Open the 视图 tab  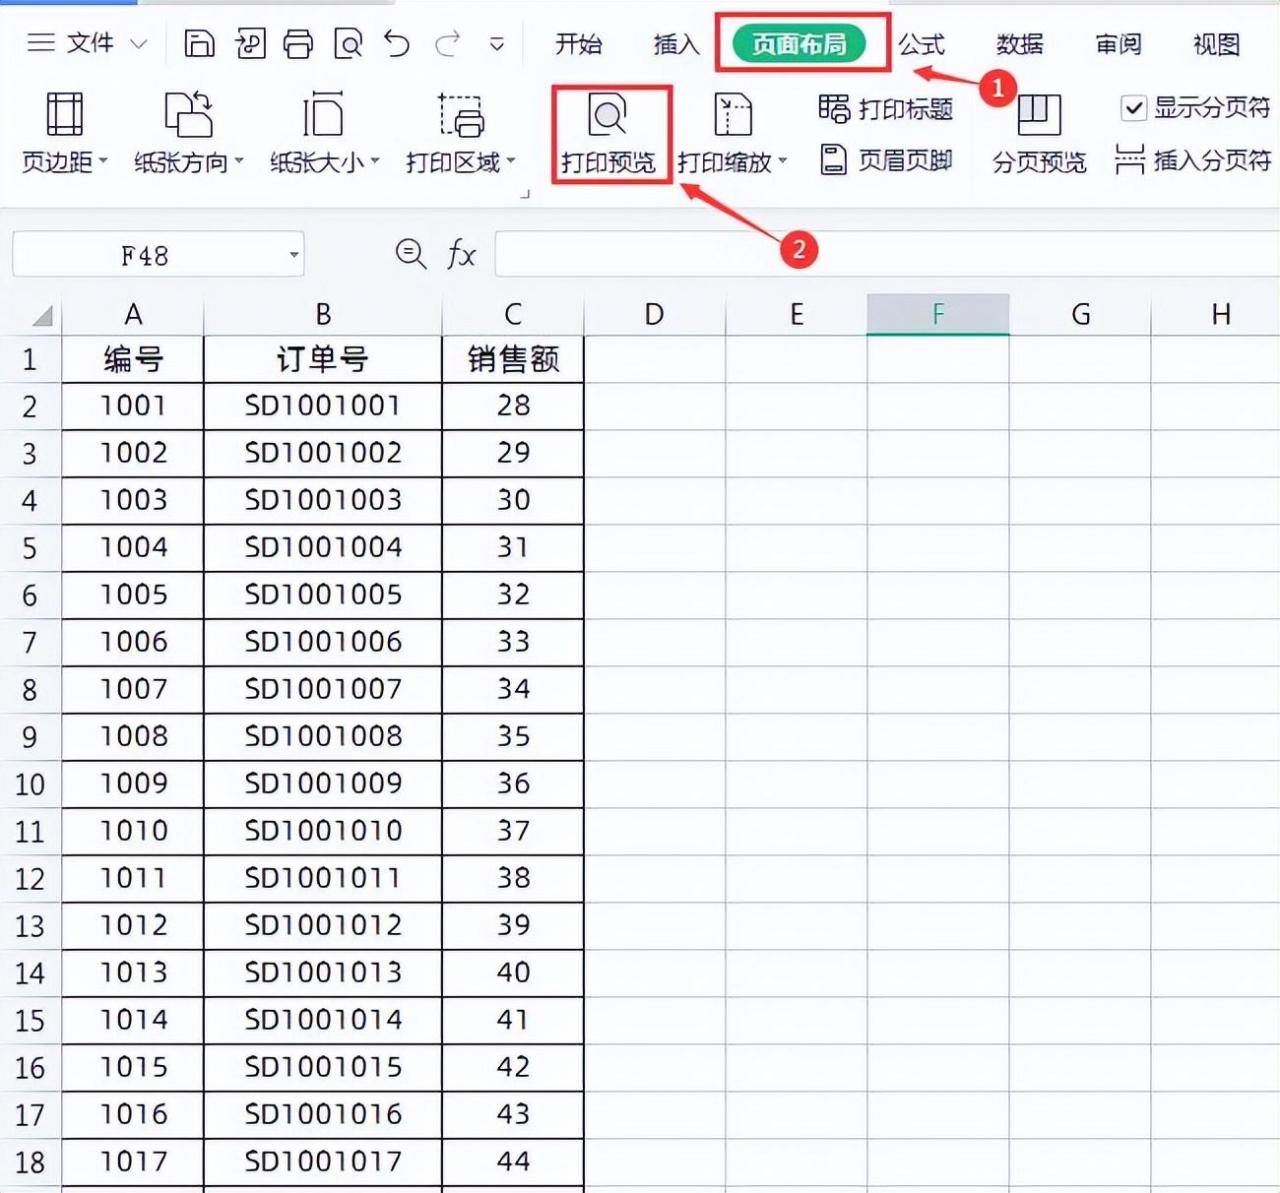tap(1216, 44)
